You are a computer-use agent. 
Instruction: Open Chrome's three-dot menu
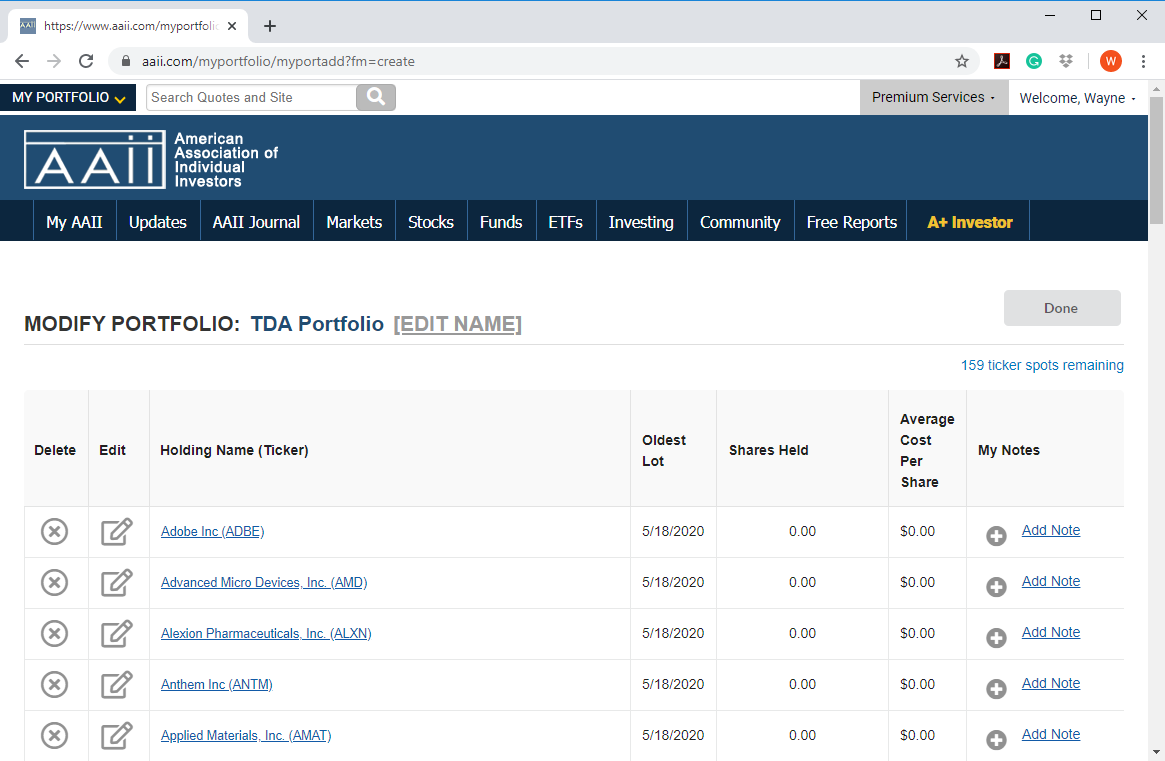1143,61
